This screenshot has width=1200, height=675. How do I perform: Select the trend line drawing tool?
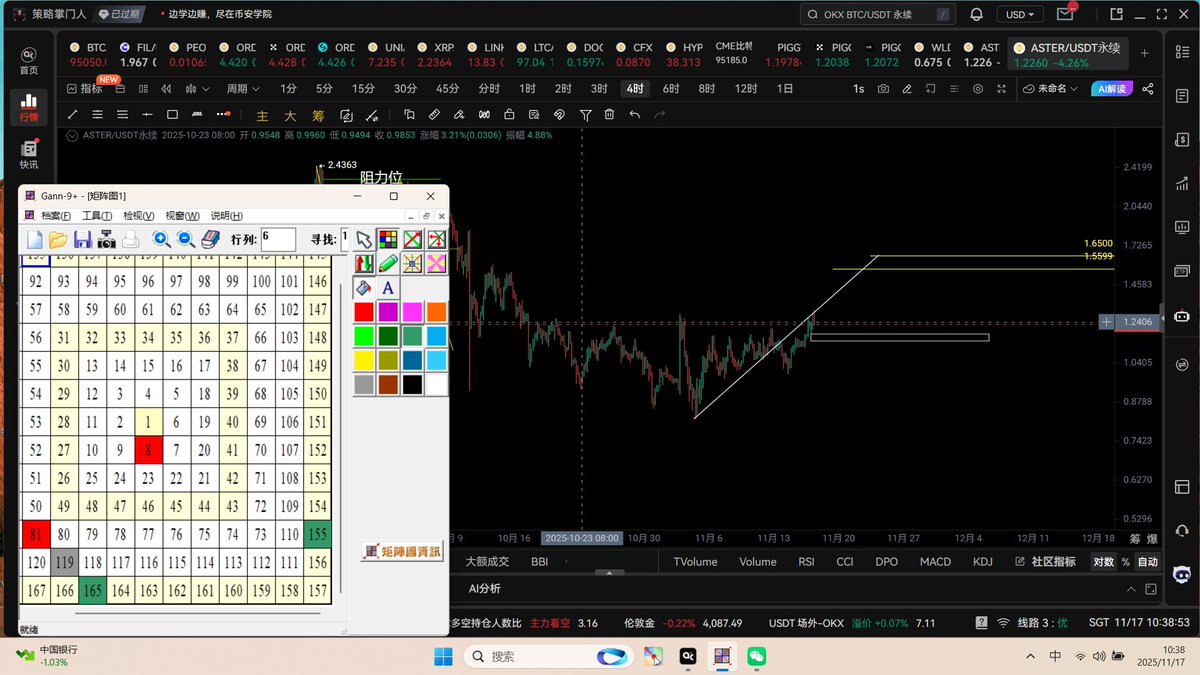point(72,115)
